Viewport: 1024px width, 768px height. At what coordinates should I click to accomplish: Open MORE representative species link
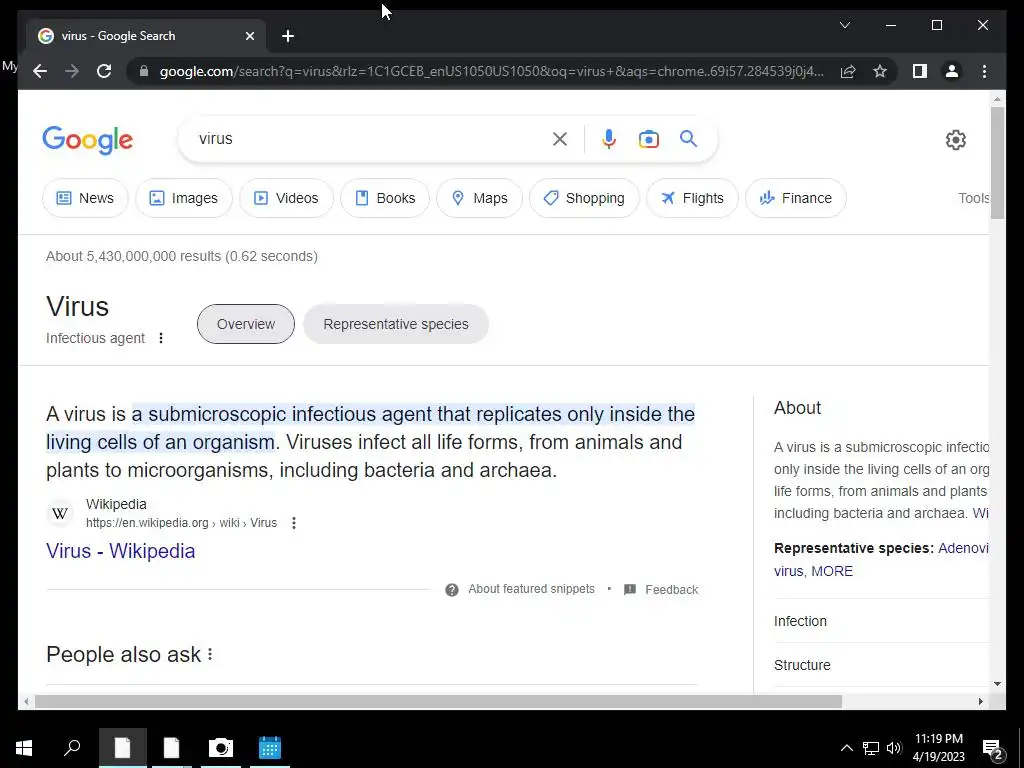click(832, 571)
